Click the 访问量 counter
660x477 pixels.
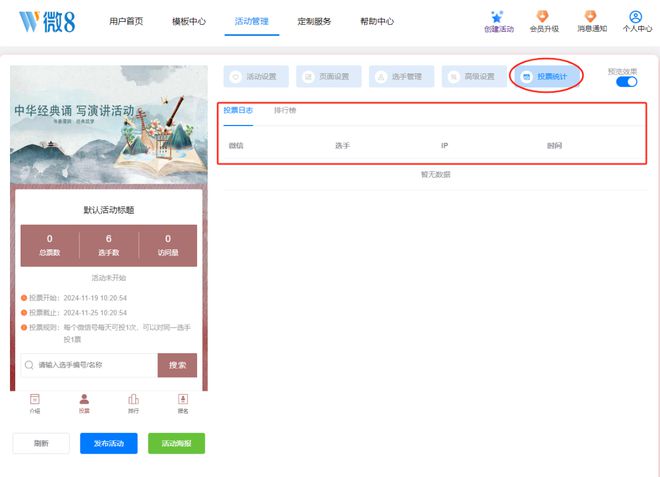pyautogui.click(x=168, y=245)
